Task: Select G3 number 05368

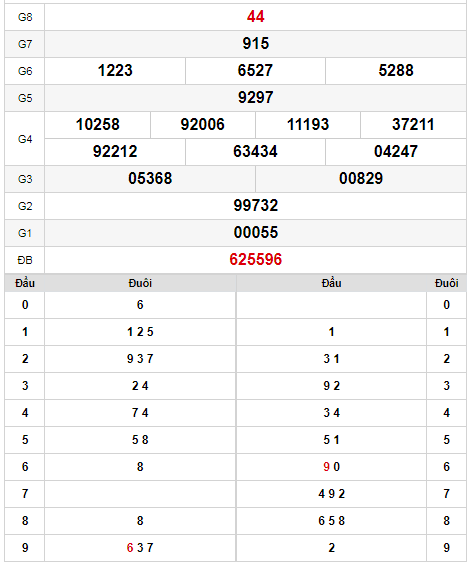Action: coord(150,179)
